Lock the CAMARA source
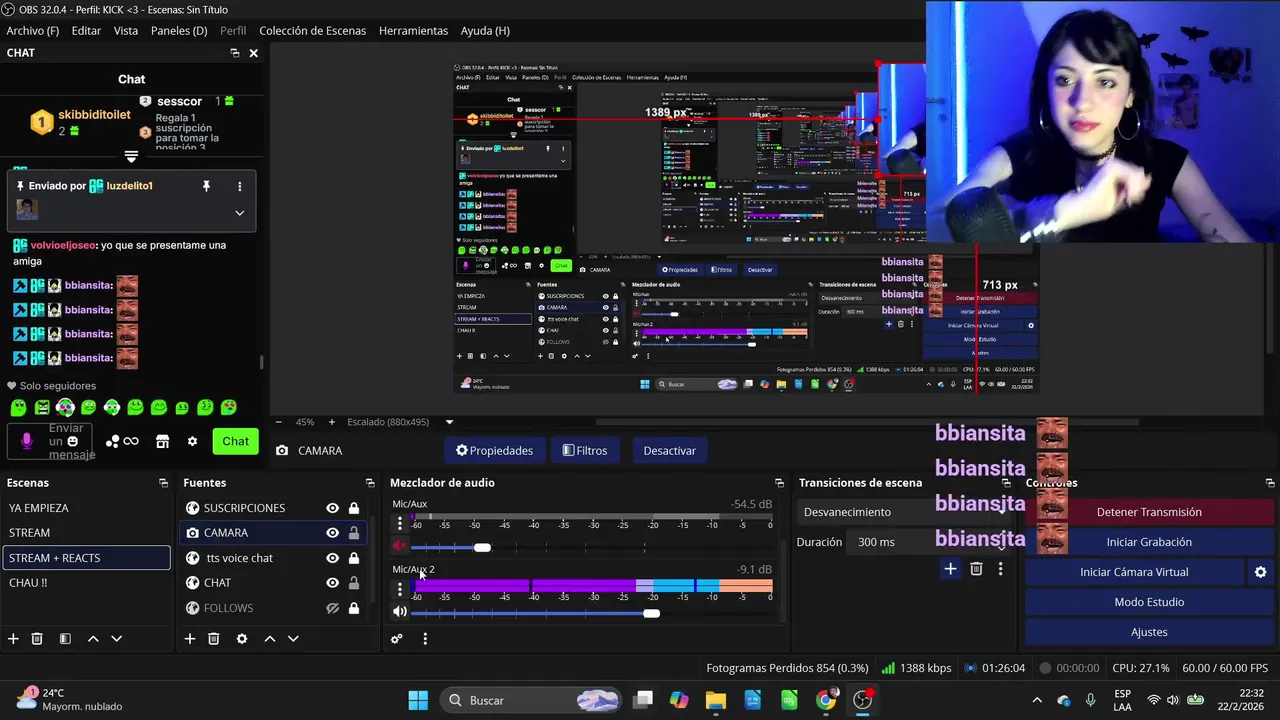The image size is (1280, 720). [x=353, y=533]
